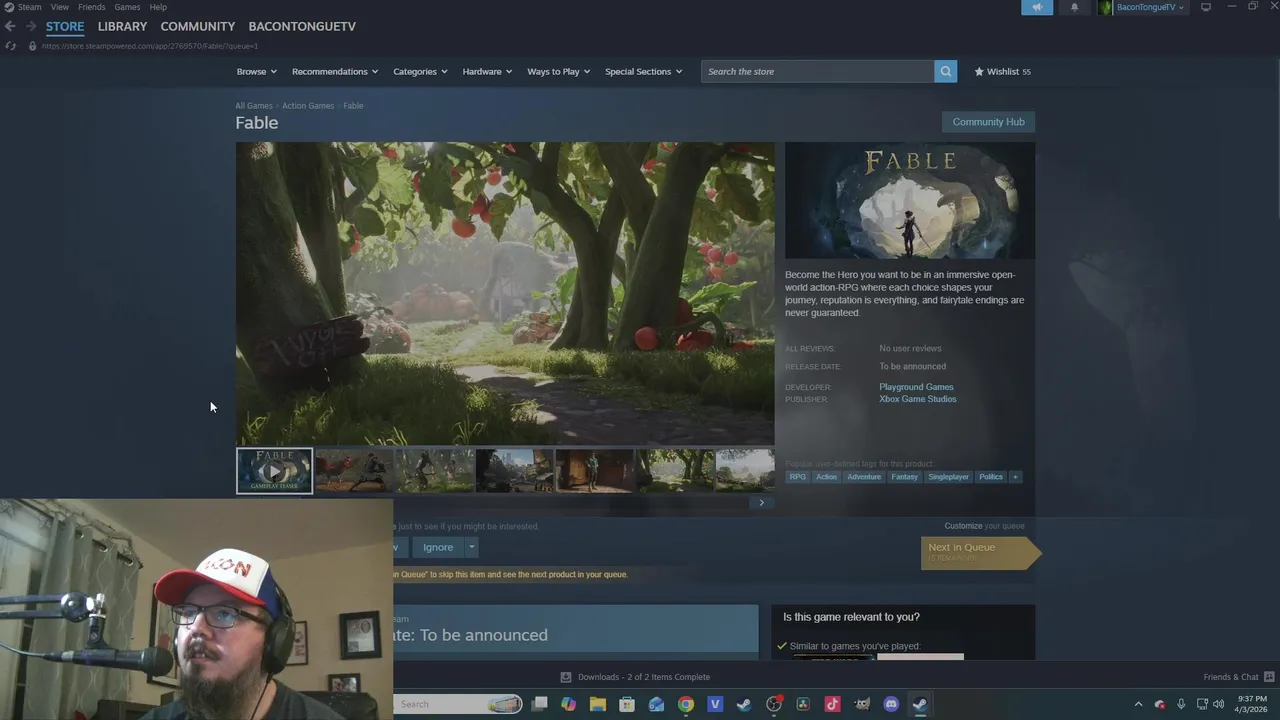
Task: Click the Ignore button
Action: [x=437, y=547]
